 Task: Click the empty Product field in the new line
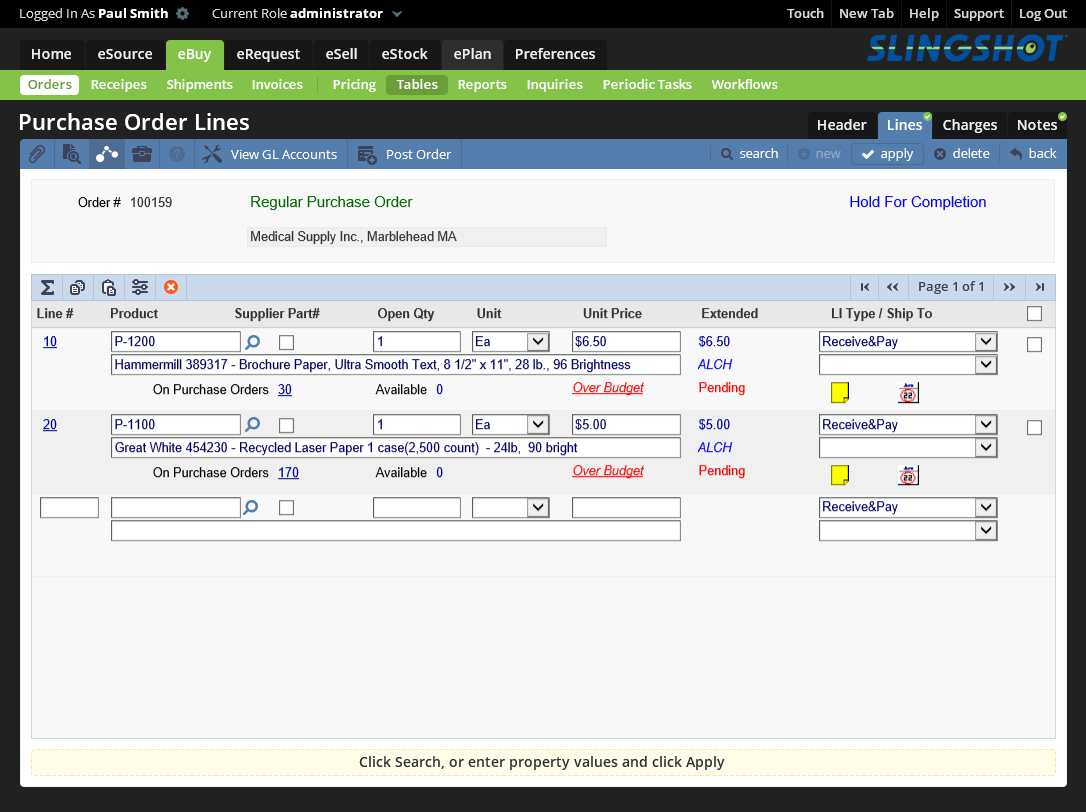(175, 508)
